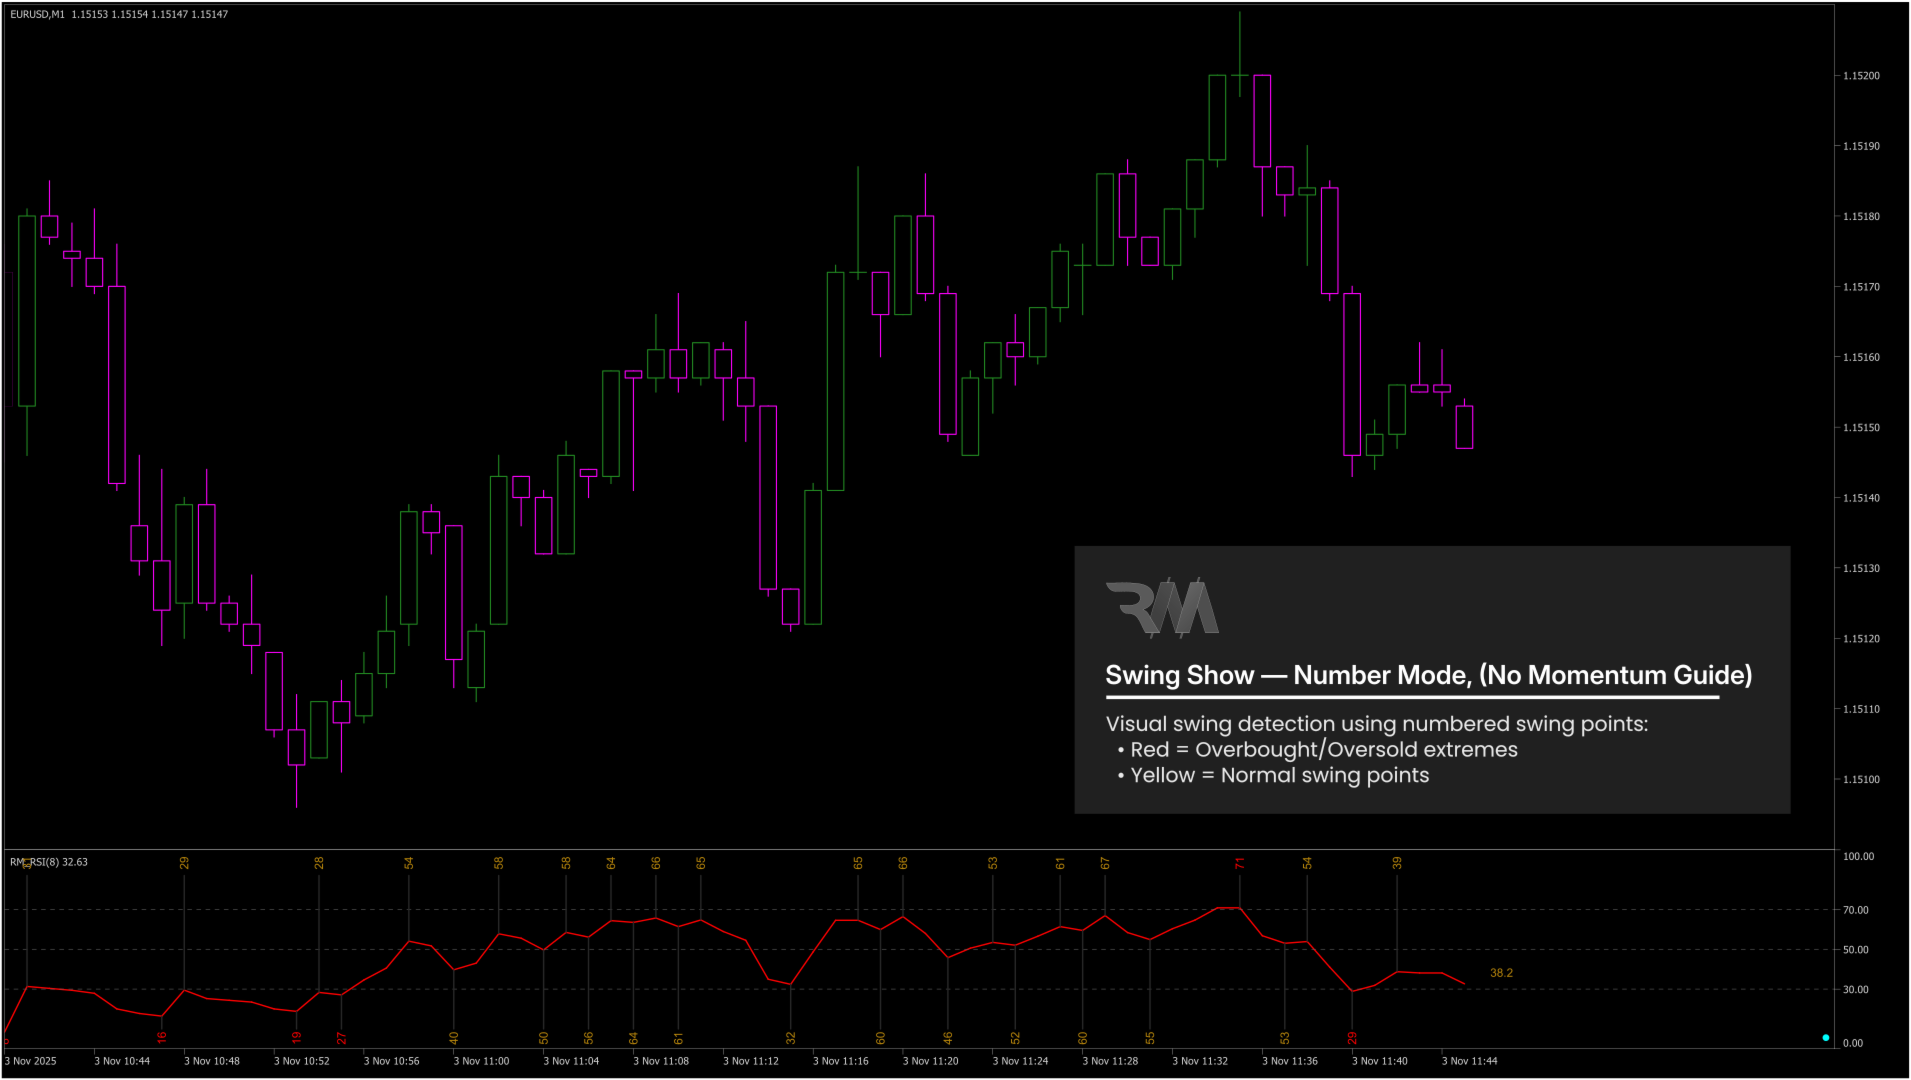The image size is (1911, 1080).
Task: Select the 3 Nov 11:44 time label
Action: click(x=1470, y=1061)
